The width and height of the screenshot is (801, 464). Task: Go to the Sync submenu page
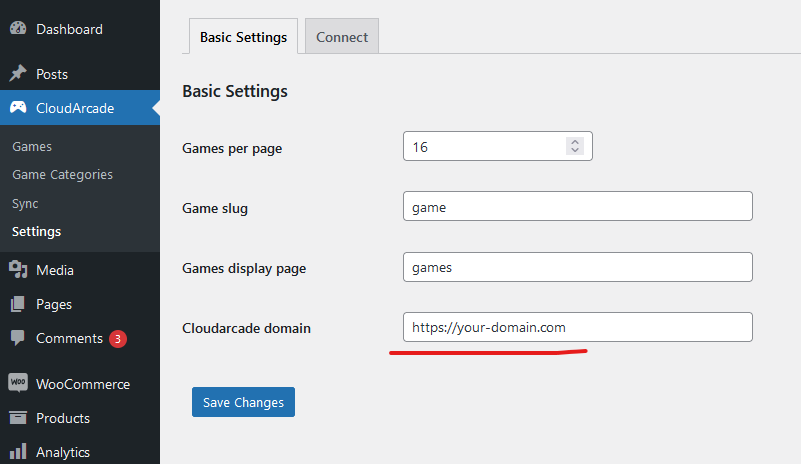click(25, 203)
